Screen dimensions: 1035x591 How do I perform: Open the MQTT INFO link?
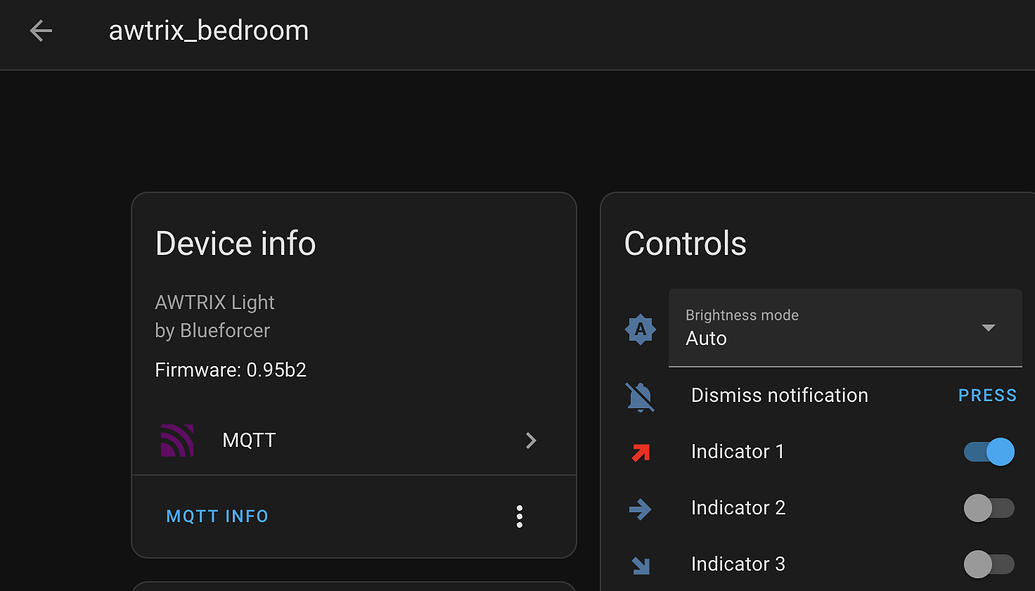pos(217,516)
